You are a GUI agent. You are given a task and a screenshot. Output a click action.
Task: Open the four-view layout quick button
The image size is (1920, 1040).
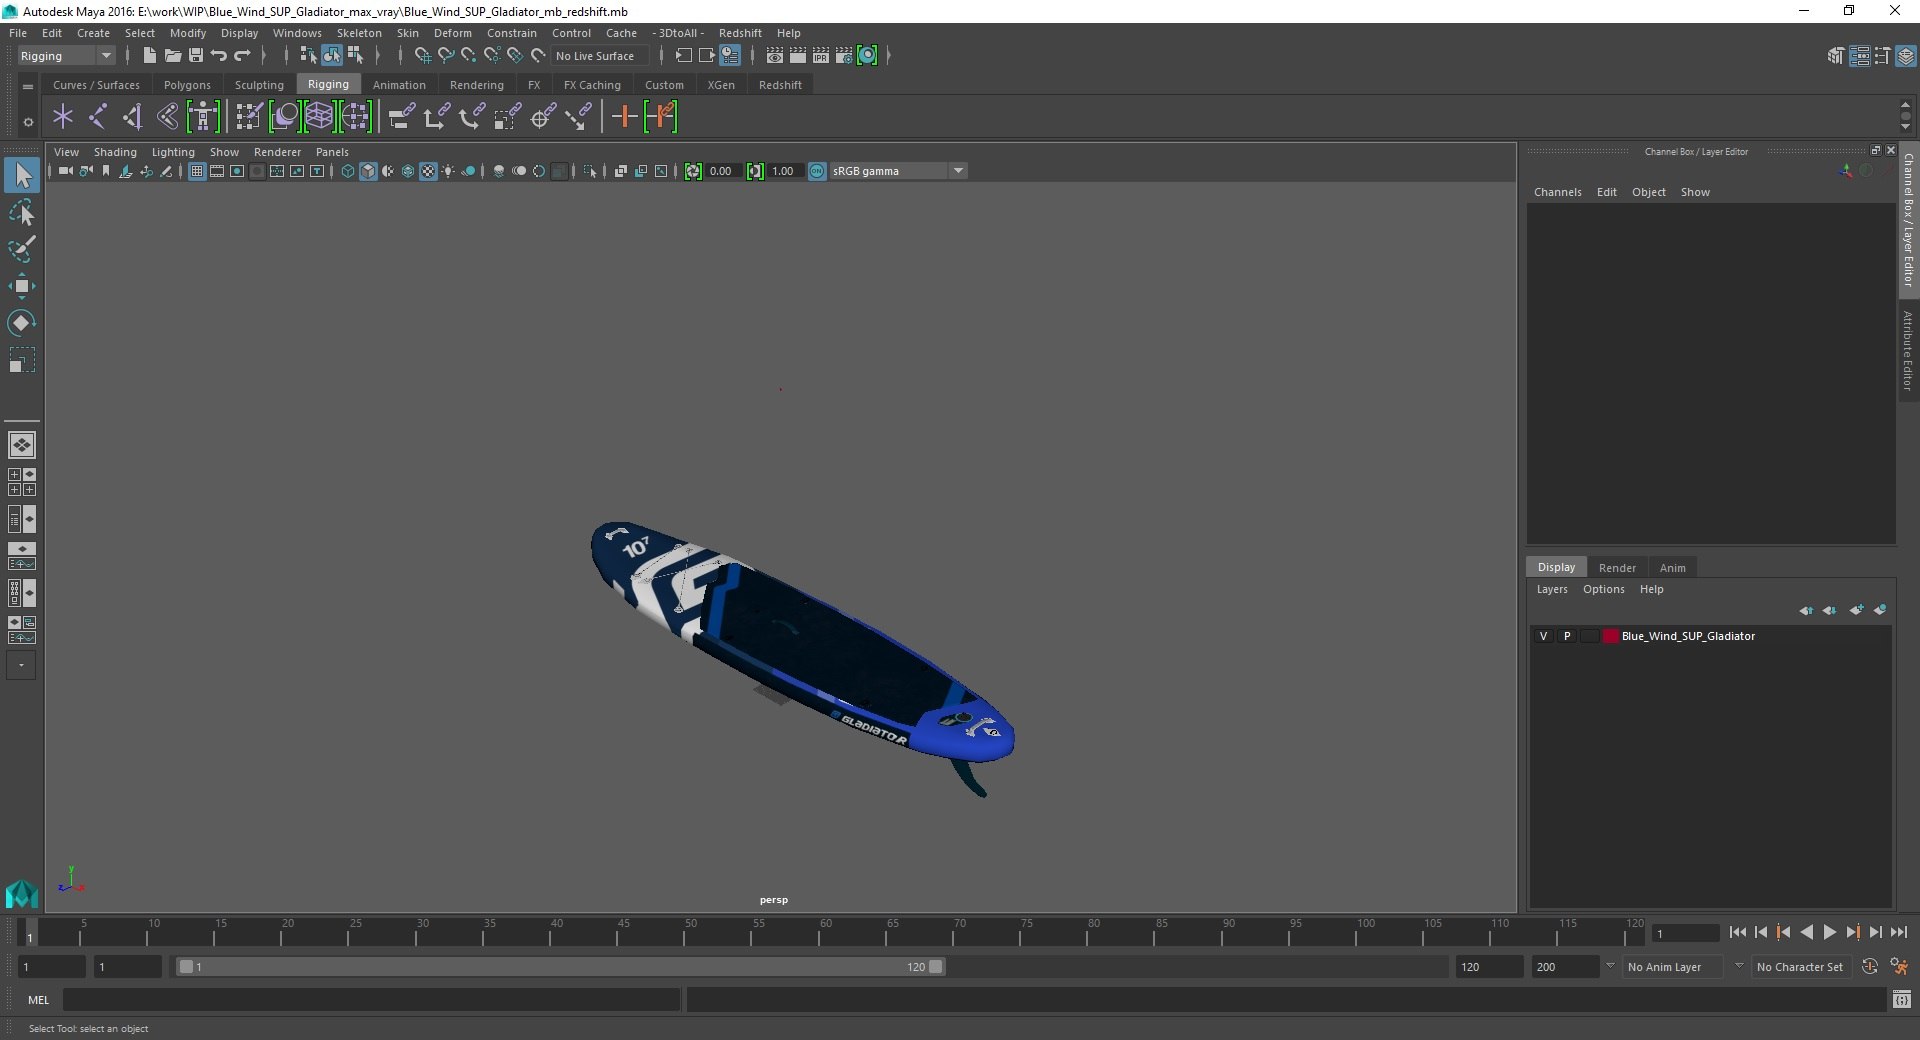click(22, 482)
